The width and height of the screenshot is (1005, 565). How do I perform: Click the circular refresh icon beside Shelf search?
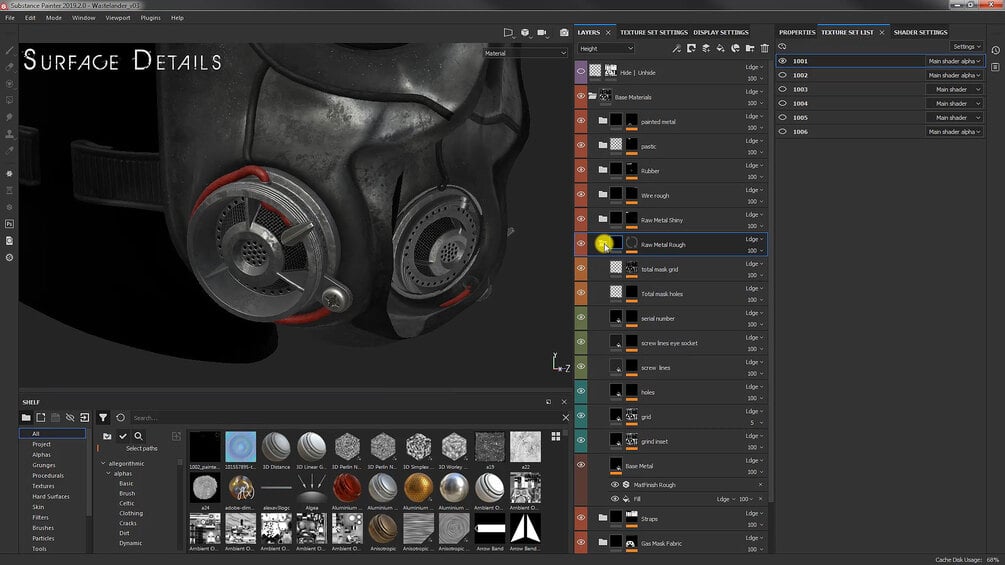pos(120,418)
